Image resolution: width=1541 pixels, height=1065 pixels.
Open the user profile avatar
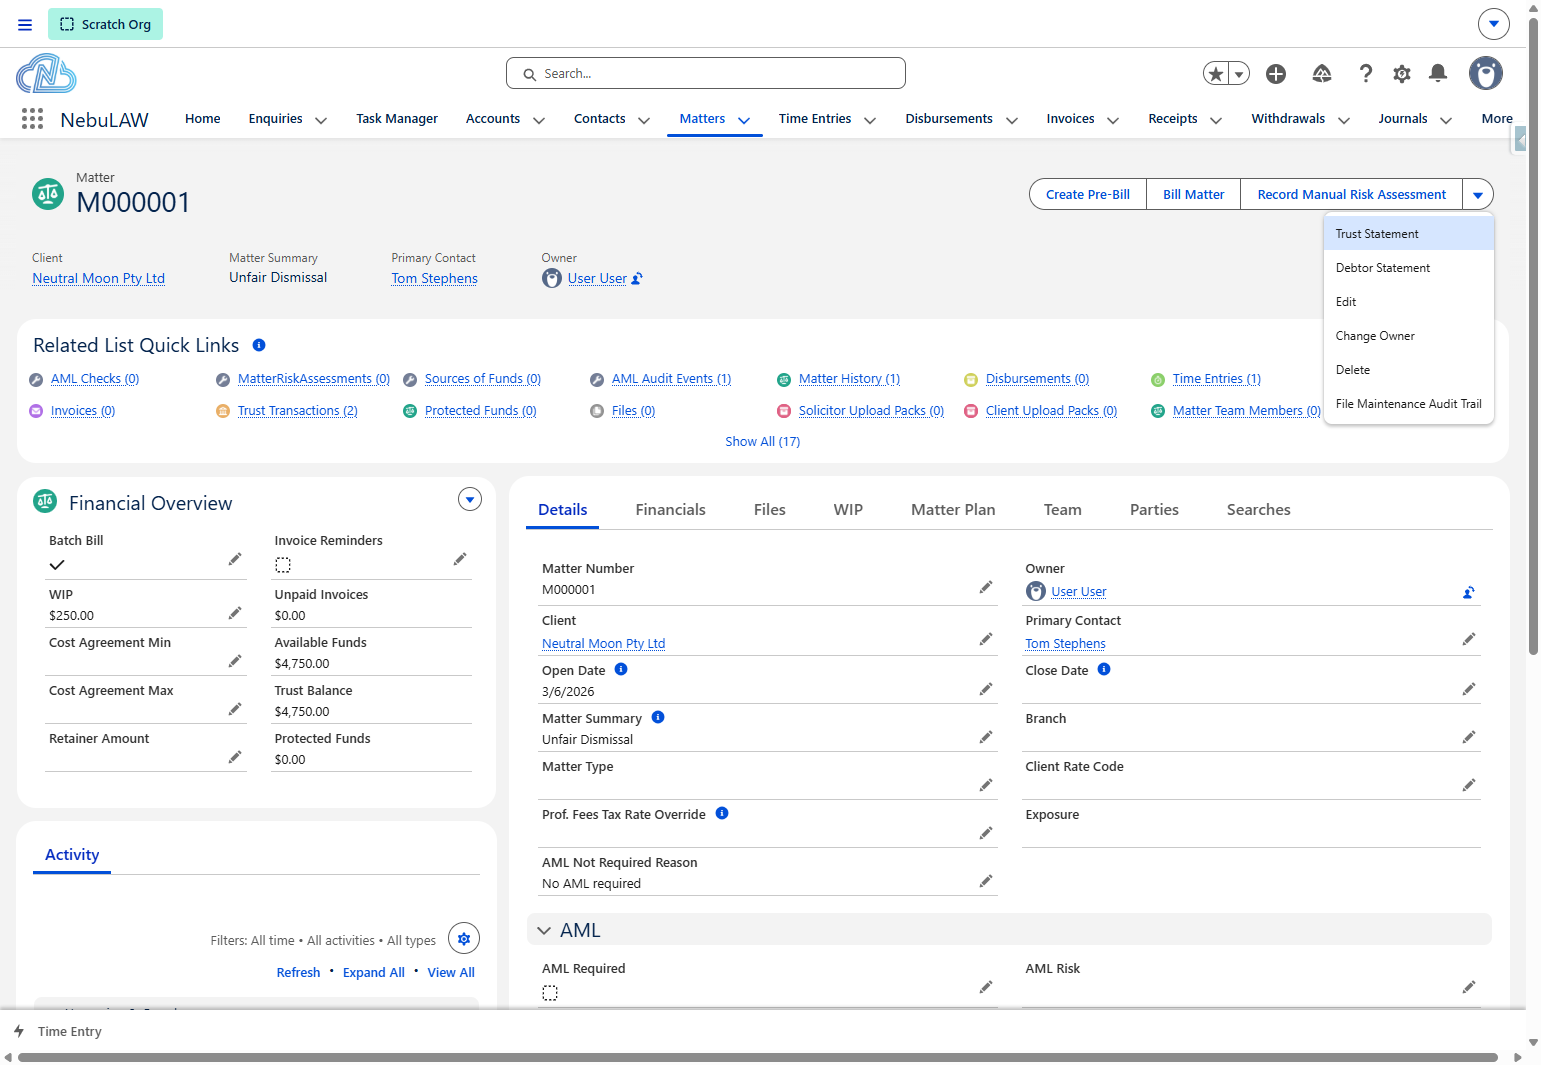1486,73
